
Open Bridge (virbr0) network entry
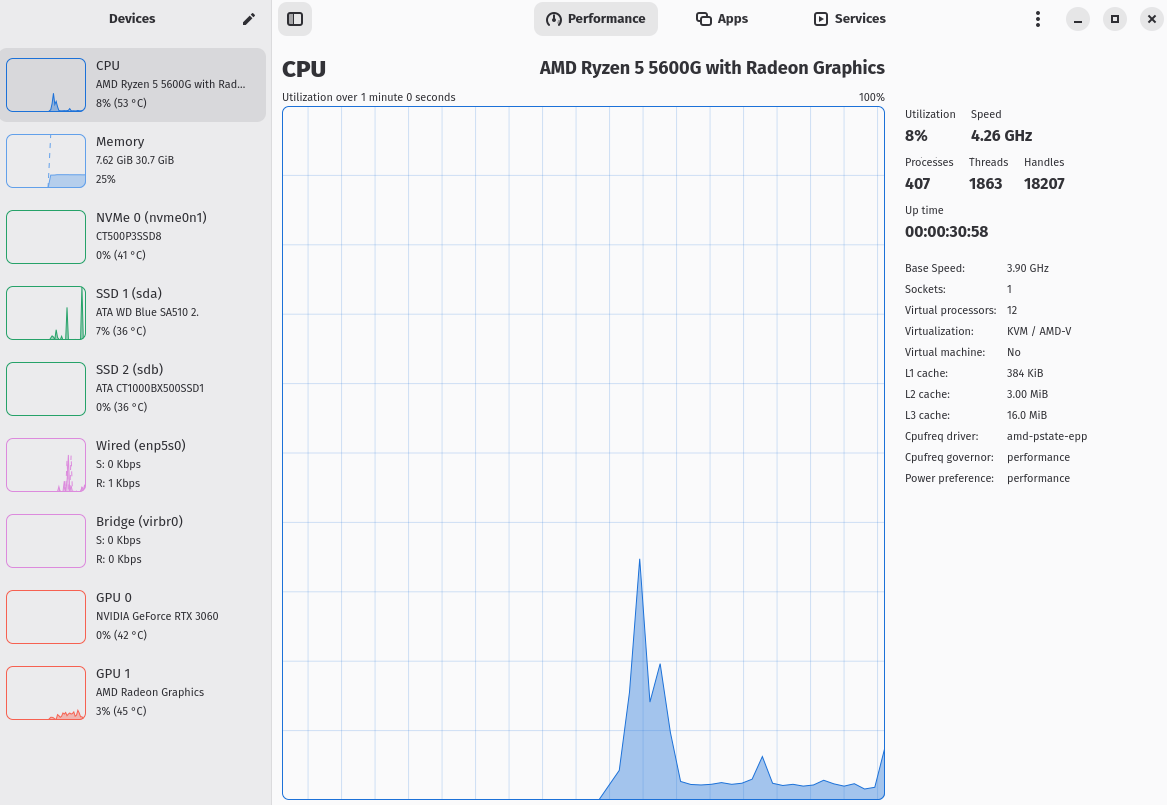point(139,521)
